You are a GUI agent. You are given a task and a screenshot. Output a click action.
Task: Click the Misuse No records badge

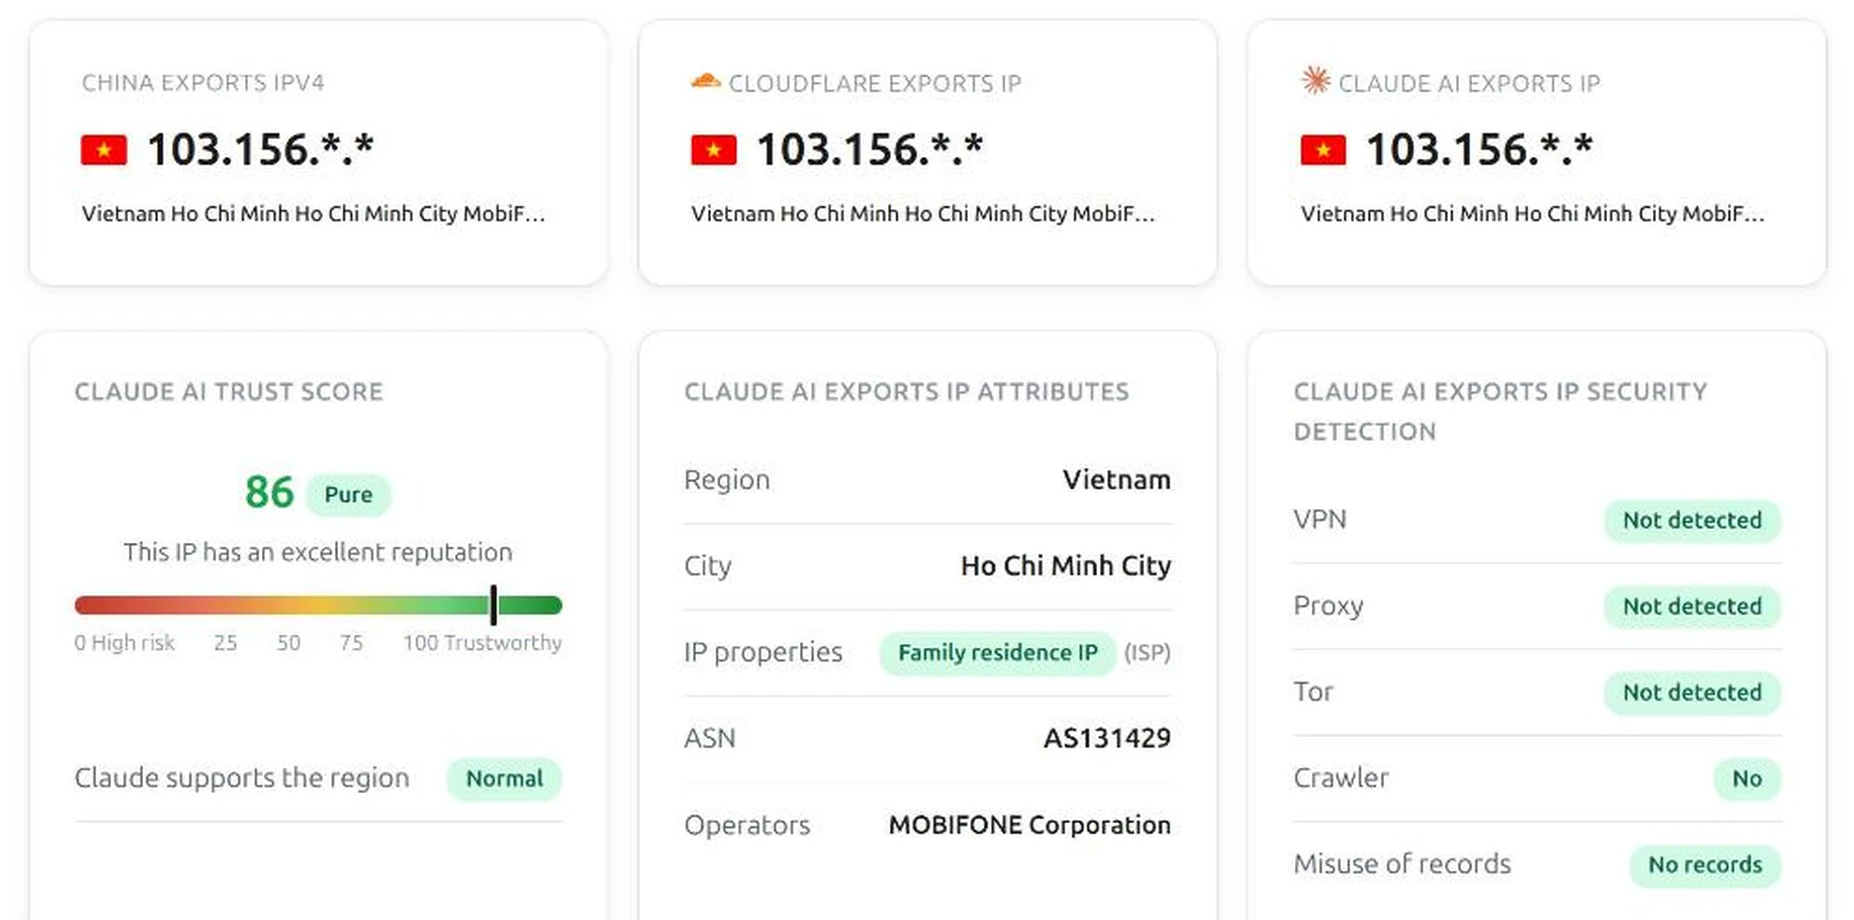(x=1705, y=864)
